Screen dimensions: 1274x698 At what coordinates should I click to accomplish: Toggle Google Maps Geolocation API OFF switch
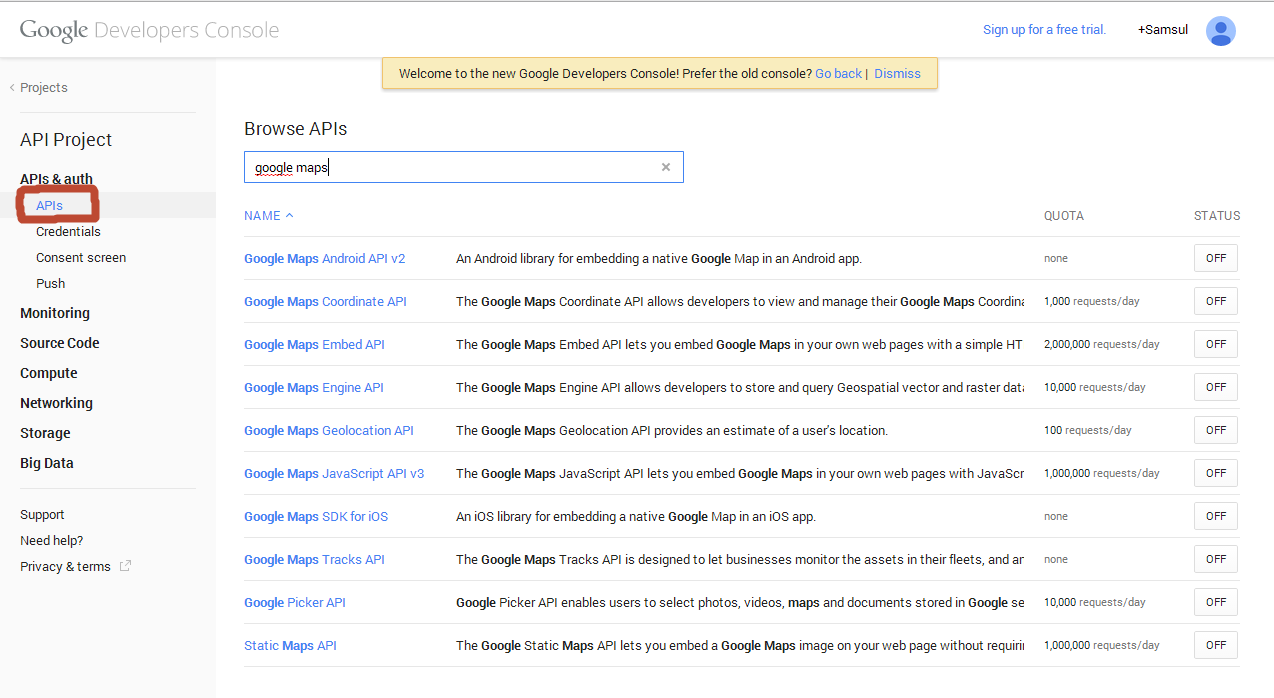(1216, 430)
